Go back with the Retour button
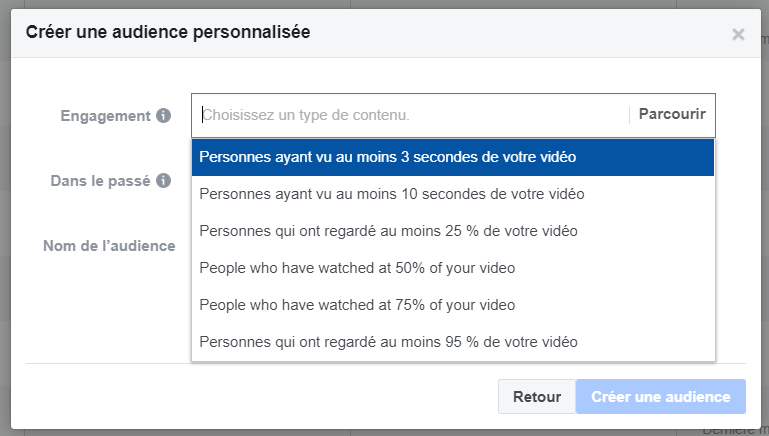Viewport: 769px width, 436px height. [x=537, y=396]
